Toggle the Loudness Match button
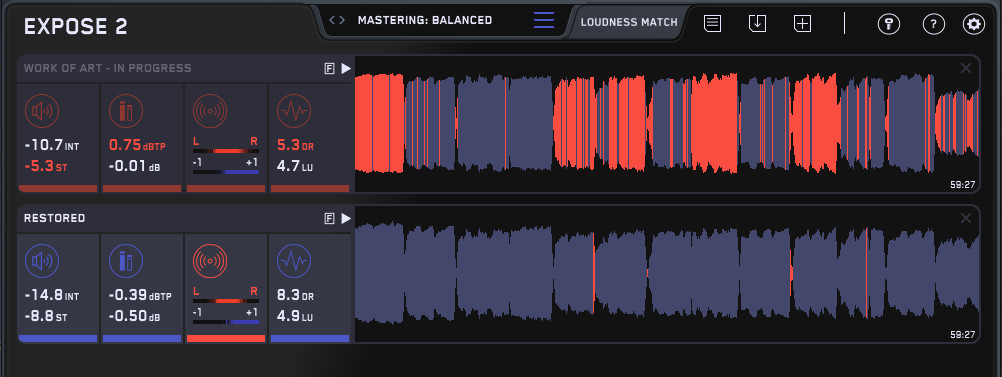Viewport: 1002px width, 377px height. 629,22
